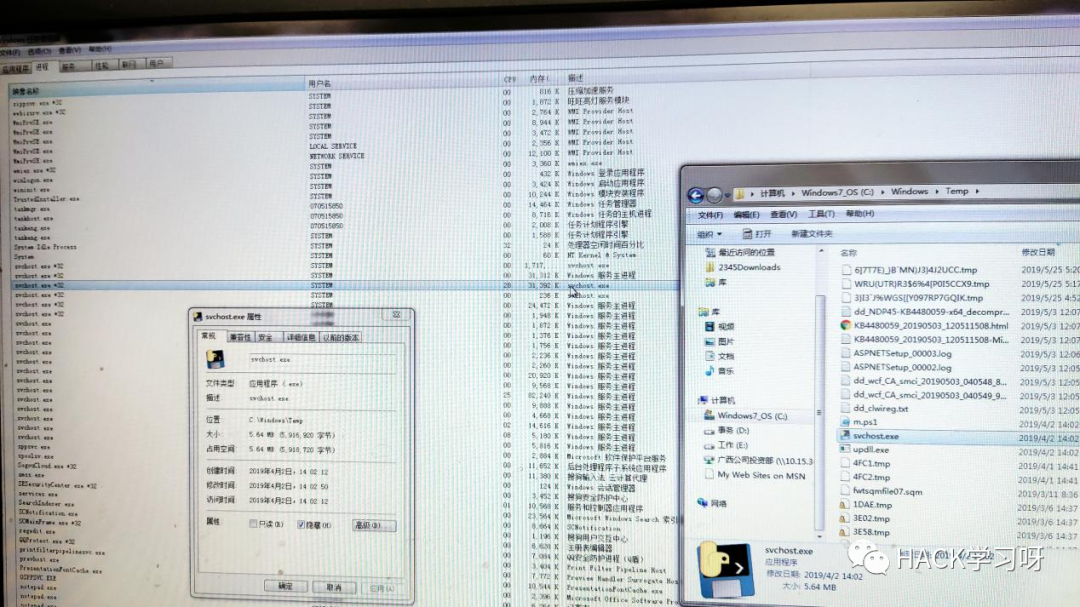The image size is (1080, 607).
Task: Click the 3E02.tmp file icon
Action: [x=844, y=519]
